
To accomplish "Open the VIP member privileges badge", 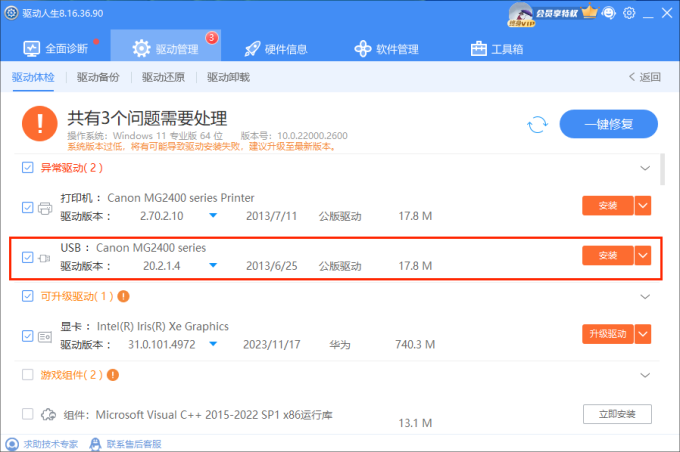I will tap(544, 14).
